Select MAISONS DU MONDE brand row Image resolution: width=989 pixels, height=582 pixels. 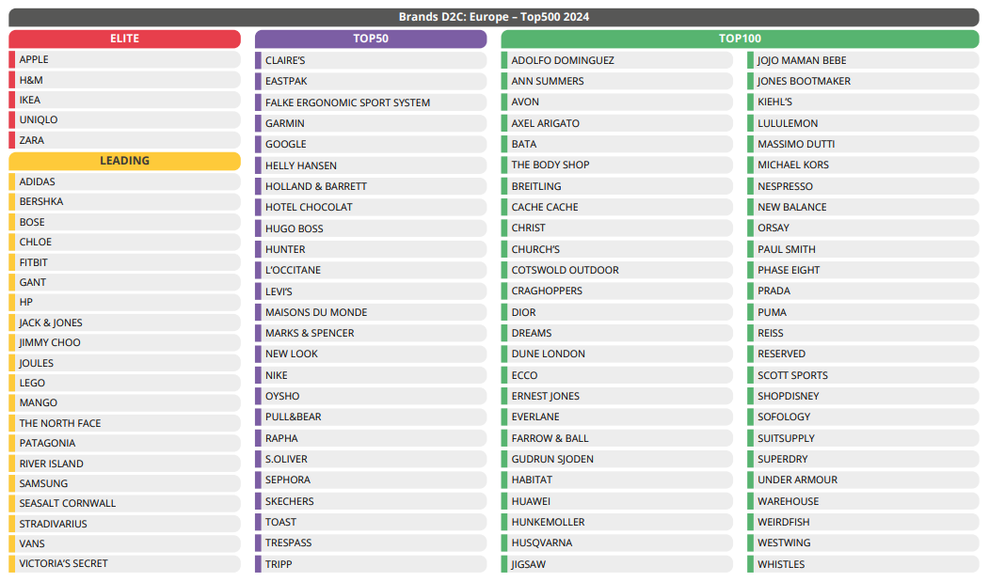click(371, 313)
